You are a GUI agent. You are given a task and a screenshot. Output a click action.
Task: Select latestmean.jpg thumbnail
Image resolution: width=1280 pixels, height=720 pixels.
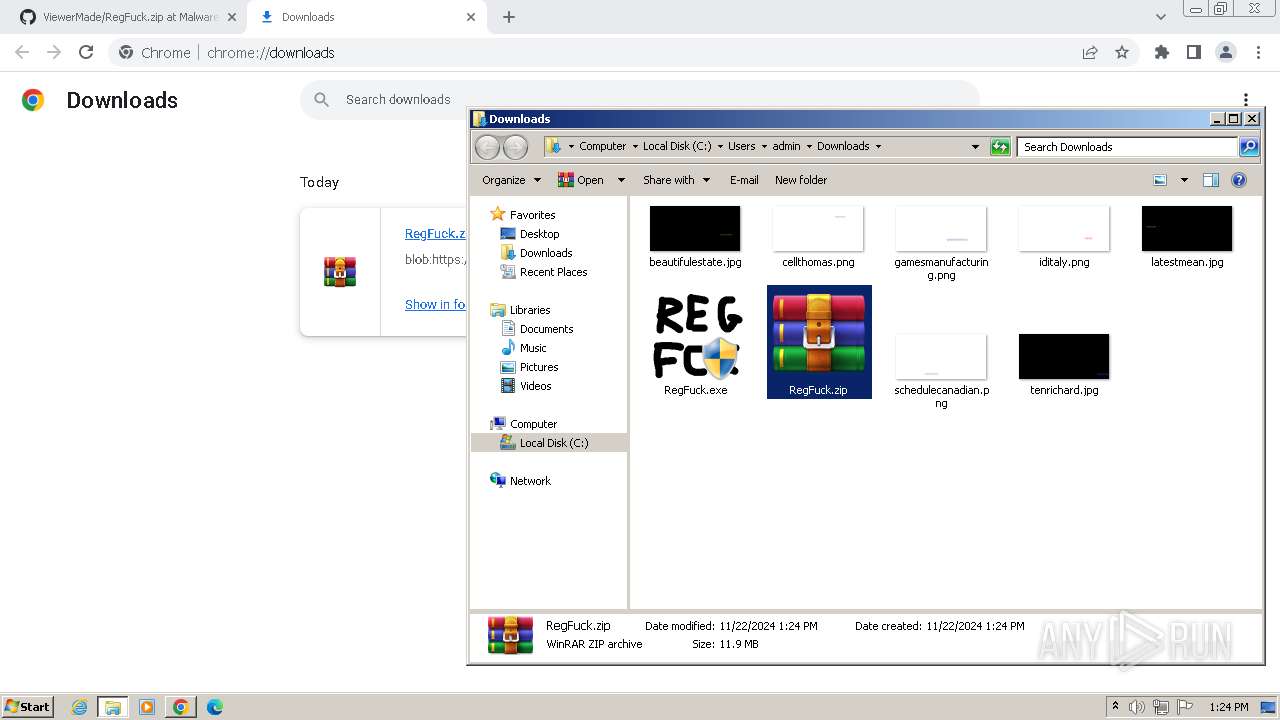click(1187, 229)
